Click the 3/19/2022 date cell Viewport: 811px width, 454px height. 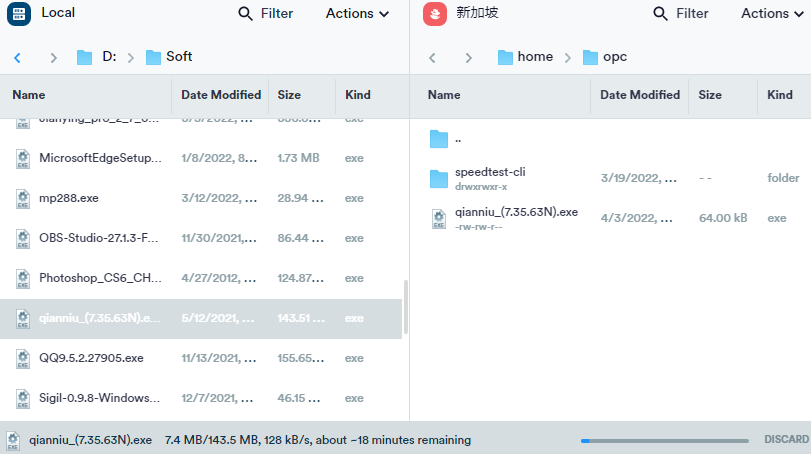point(638,178)
